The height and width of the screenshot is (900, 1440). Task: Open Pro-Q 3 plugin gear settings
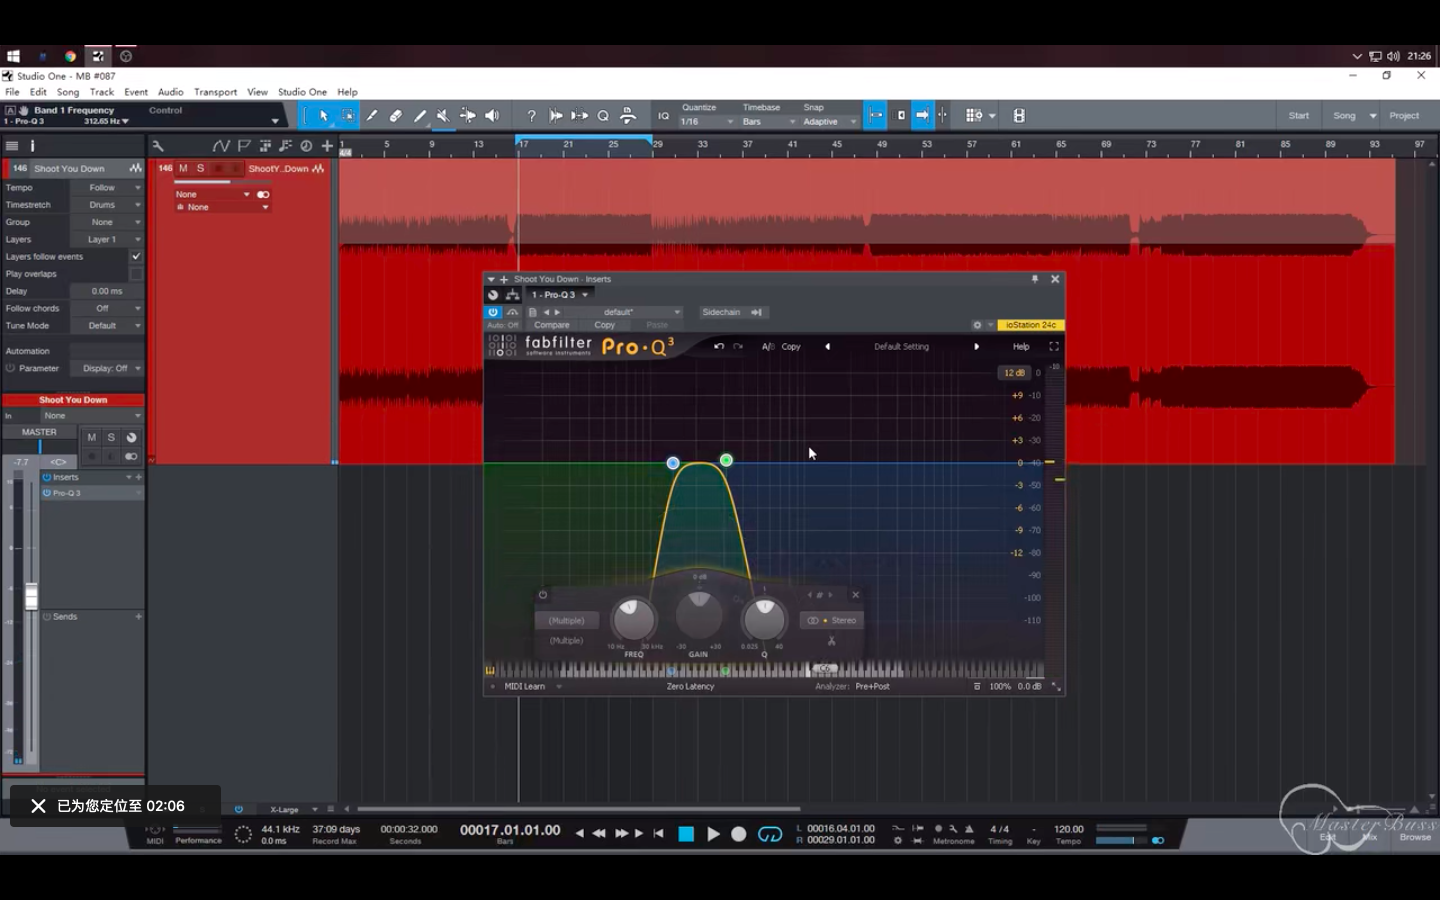coord(977,325)
